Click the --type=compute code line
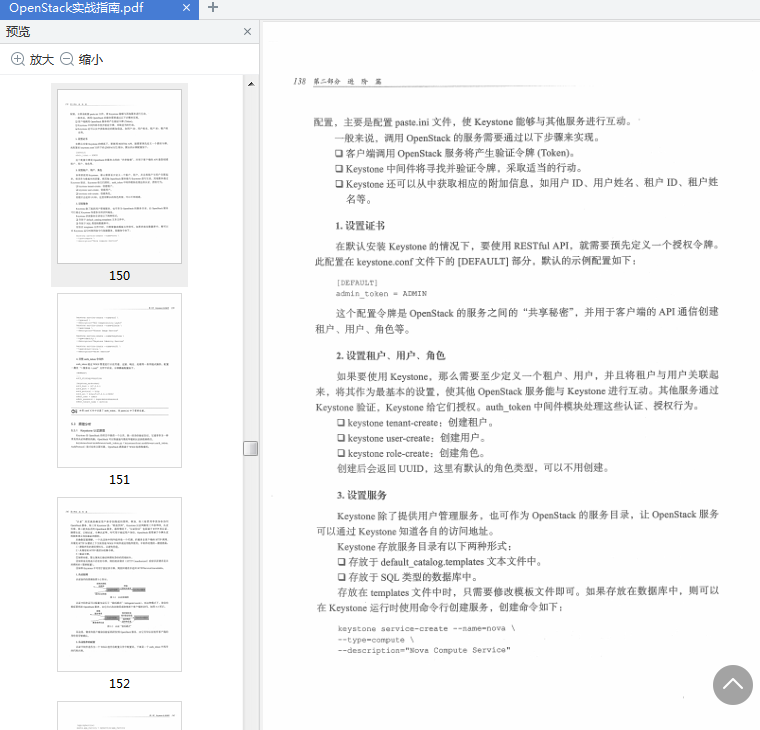This screenshot has width=760, height=730. 376,640
